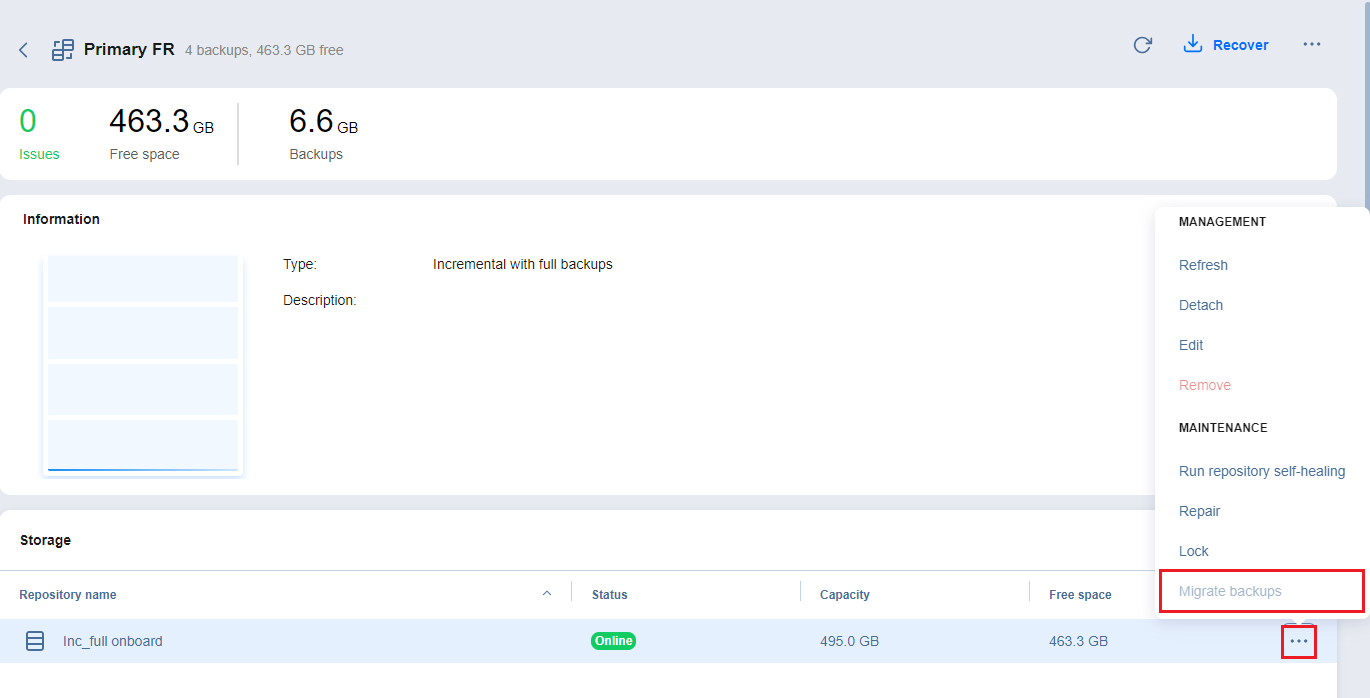Click the Online status badge
Viewport: 1370px width, 698px height.
[613, 641]
